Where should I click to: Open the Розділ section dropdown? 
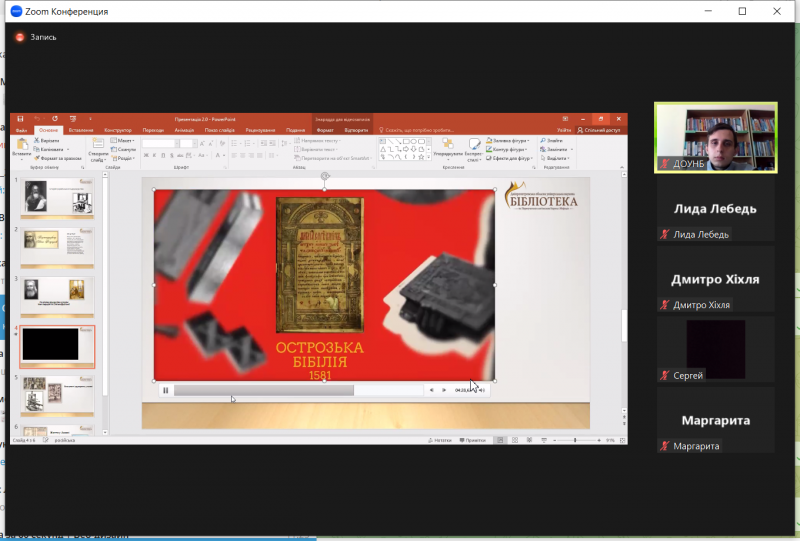coord(122,158)
